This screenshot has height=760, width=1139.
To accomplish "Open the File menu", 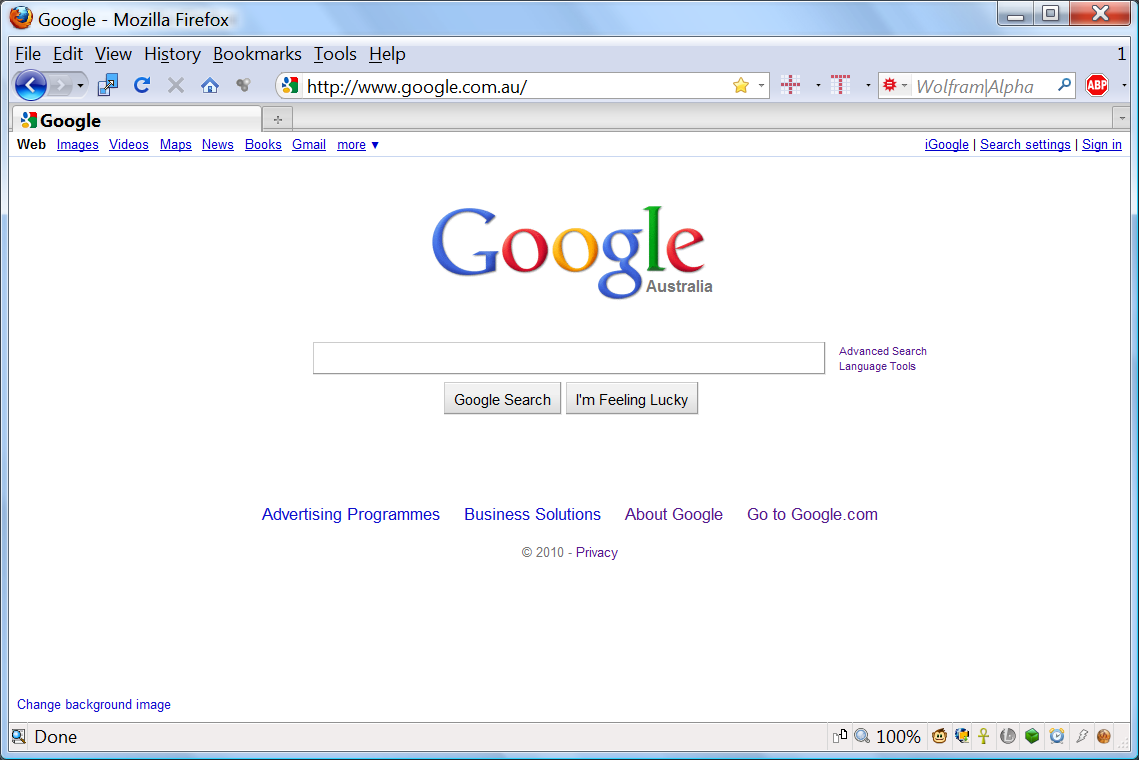I will pos(28,54).
